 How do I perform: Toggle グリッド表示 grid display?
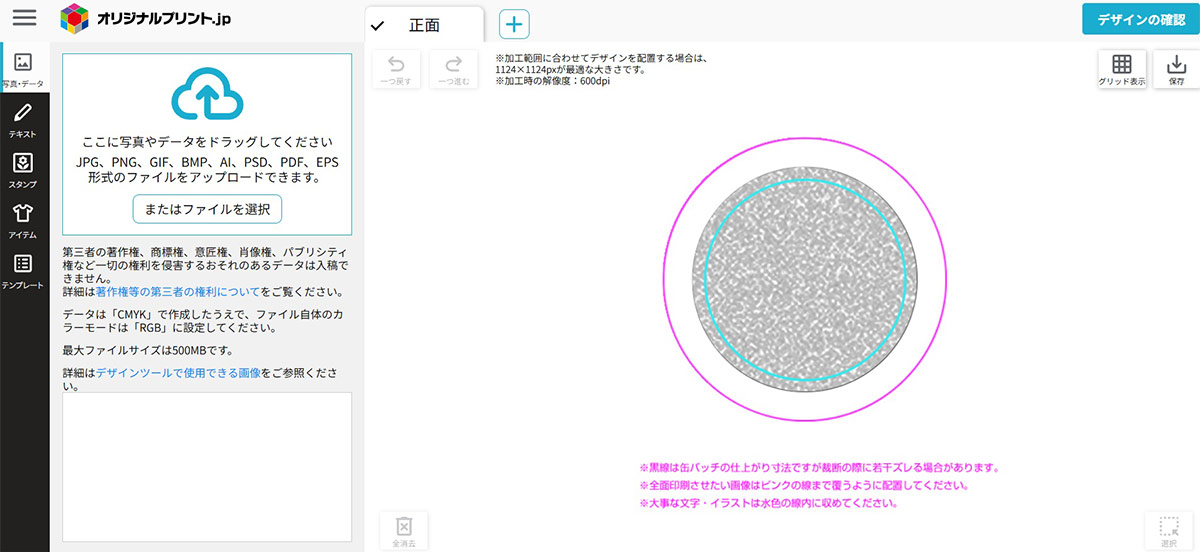1122,69
